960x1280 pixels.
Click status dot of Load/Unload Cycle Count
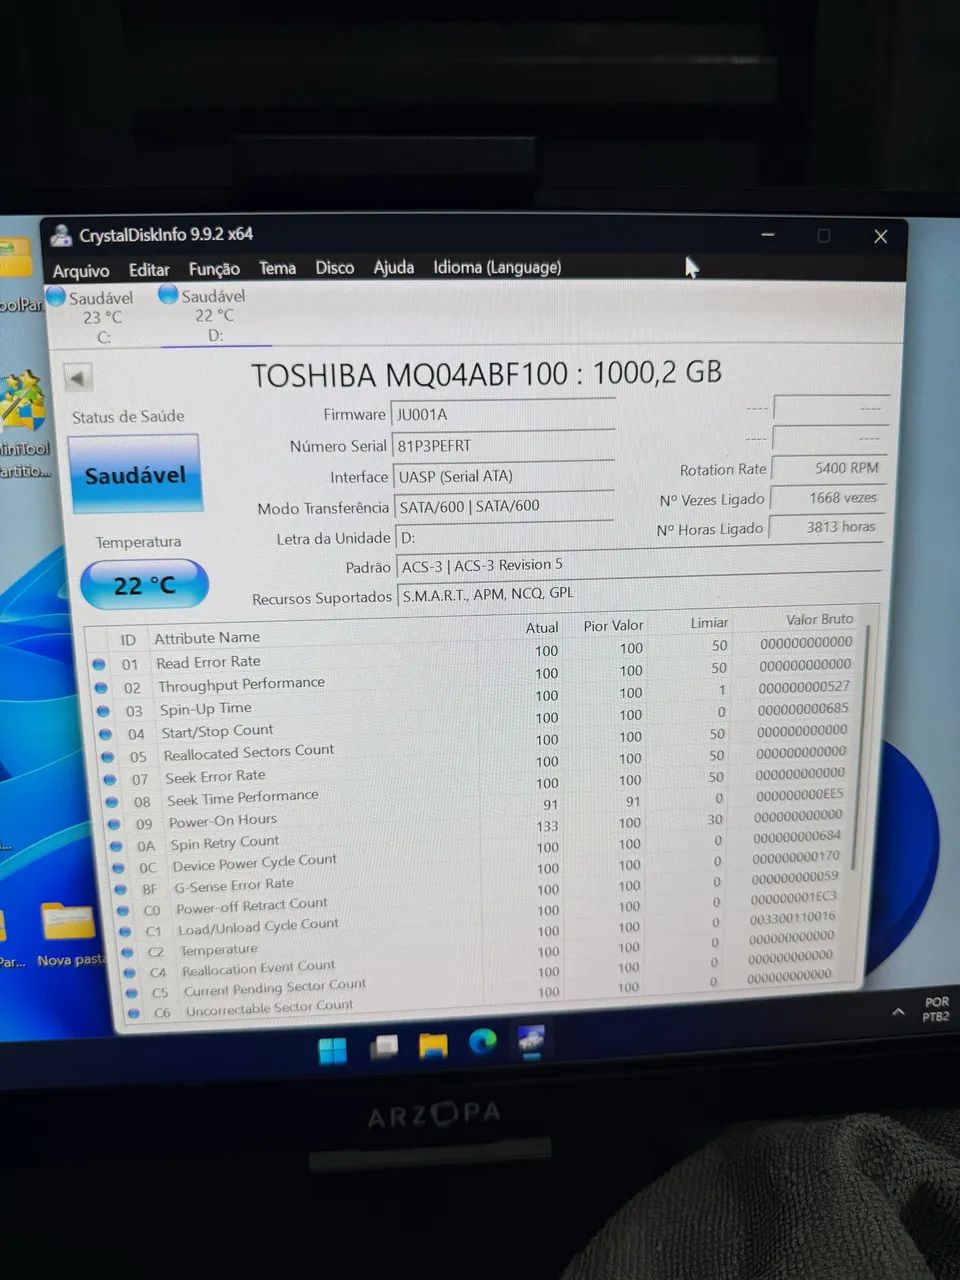click(125, 931)
